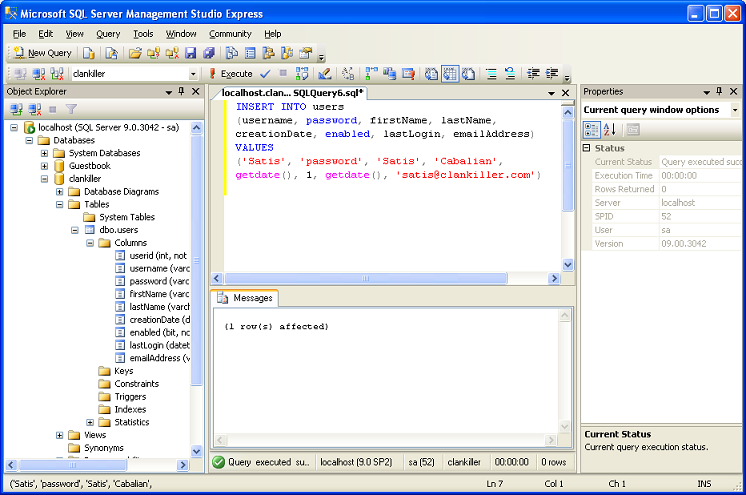Click the Open File folder icon
Image resolution: width=746 pixels, height=495 pixels.
tap(135, 53)
